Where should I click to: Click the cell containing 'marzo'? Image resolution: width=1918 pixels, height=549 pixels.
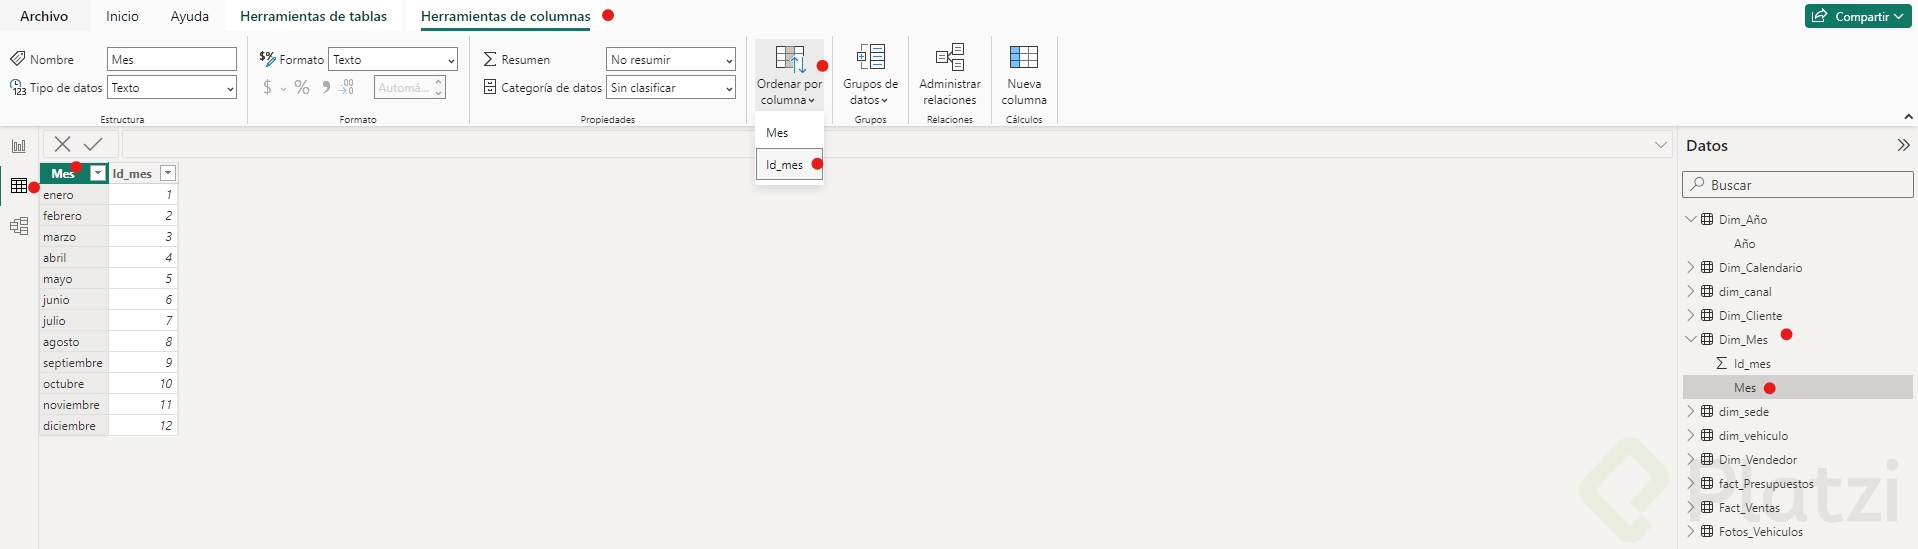73,237
